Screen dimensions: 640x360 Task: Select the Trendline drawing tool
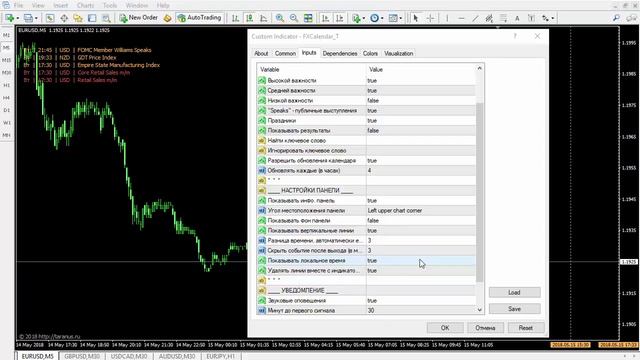click(x=475, y=18)
